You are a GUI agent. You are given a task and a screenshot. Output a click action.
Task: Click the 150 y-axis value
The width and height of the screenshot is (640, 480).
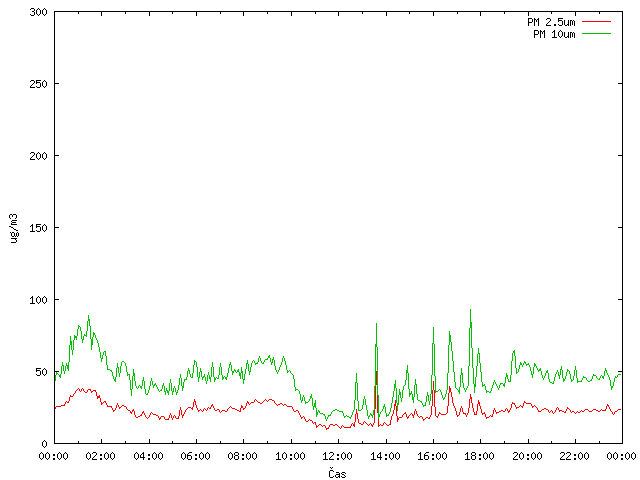tap(38, 228)
